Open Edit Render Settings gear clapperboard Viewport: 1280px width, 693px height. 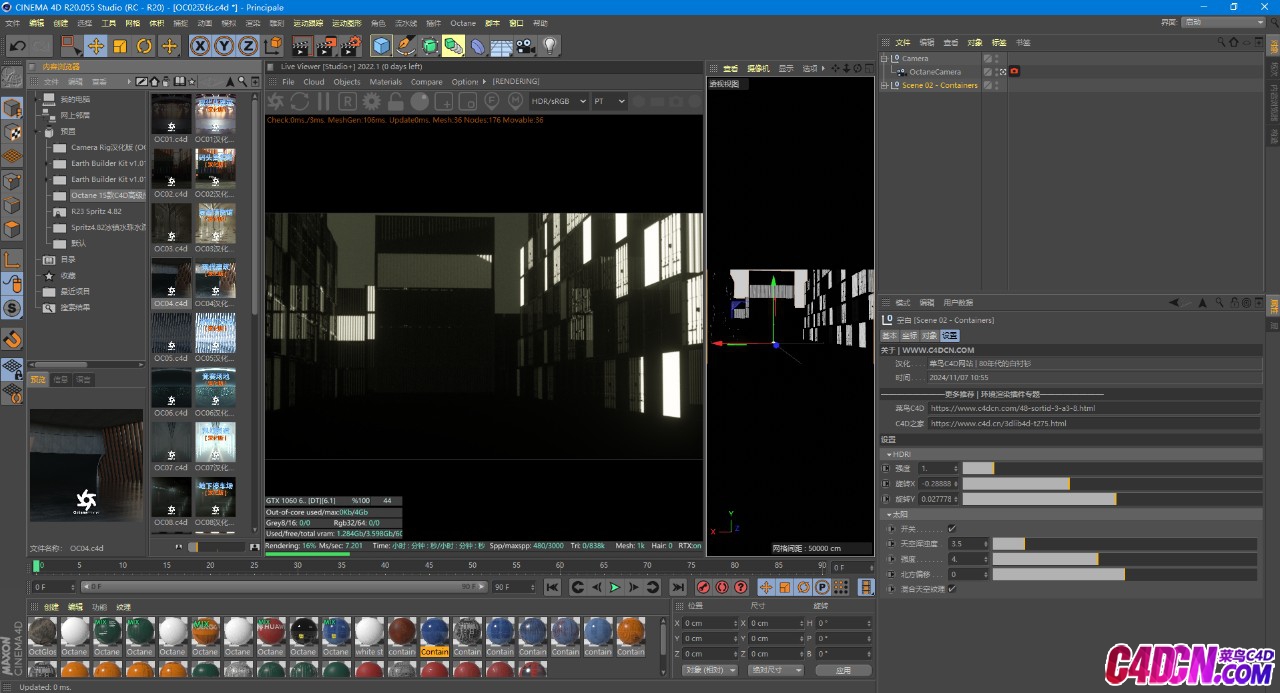(x=350, y=46)
